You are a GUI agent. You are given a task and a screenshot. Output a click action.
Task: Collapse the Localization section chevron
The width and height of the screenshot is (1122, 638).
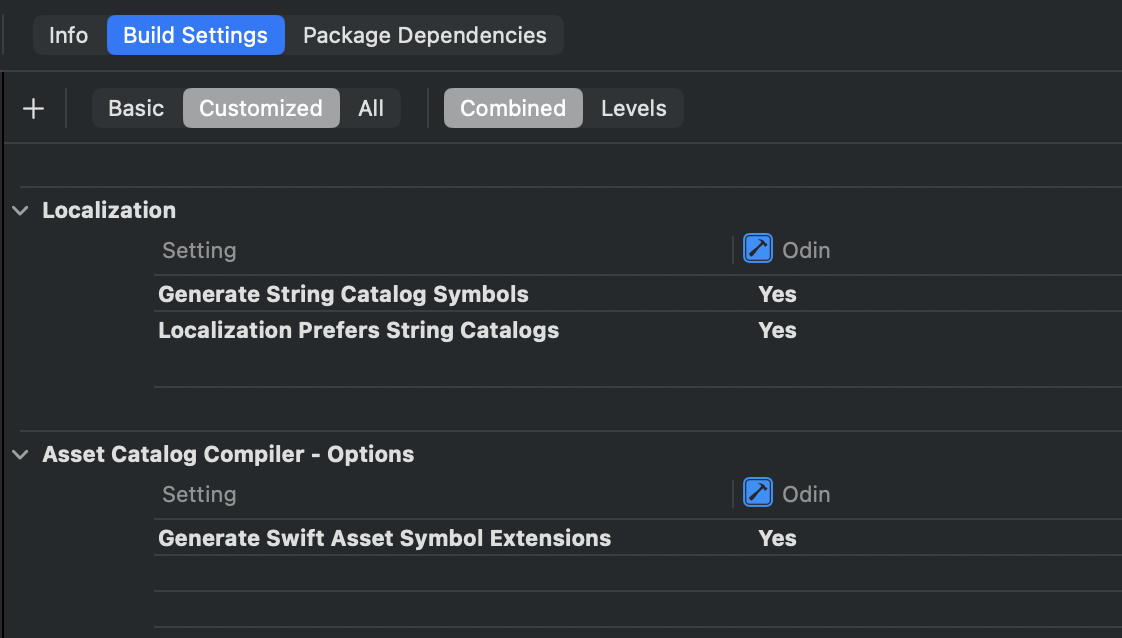pyautogui.click(x=20, y=210)
